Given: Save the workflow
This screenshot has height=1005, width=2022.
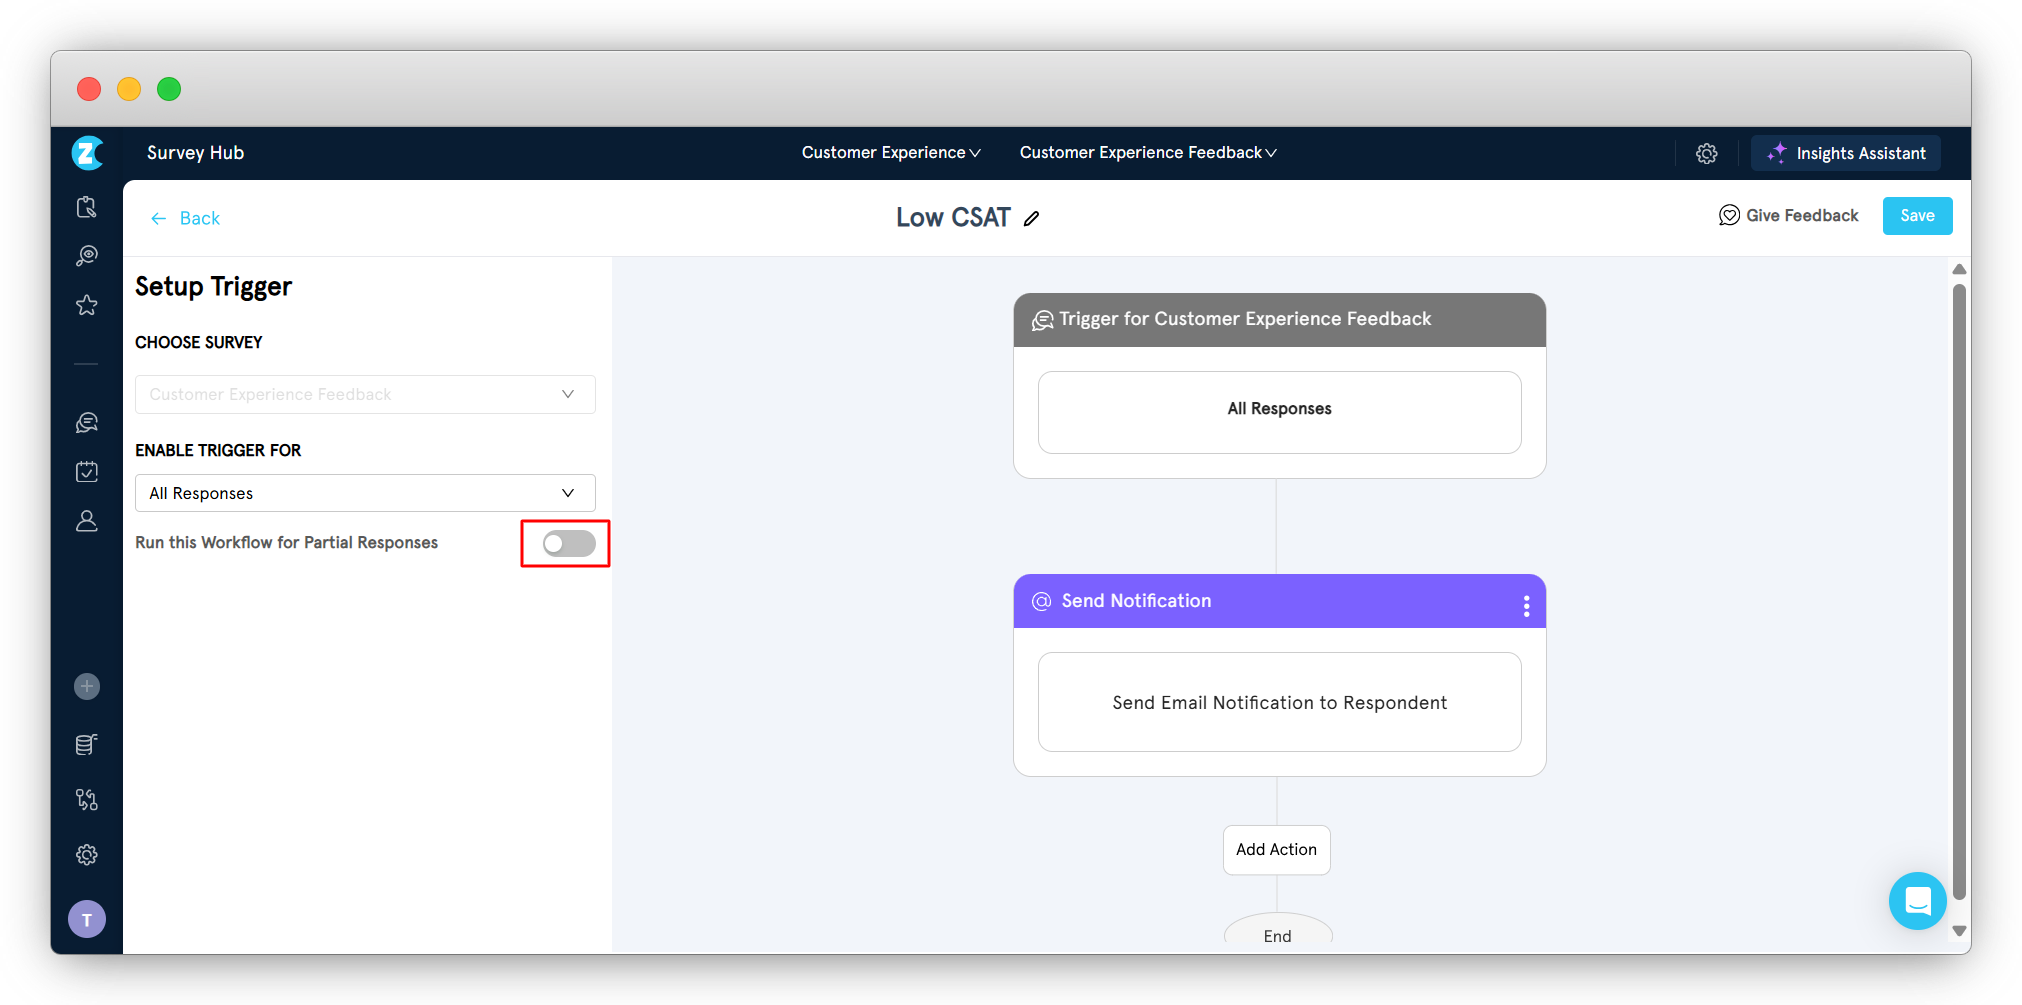Looking at the screenshot, I should (1916, 216).
